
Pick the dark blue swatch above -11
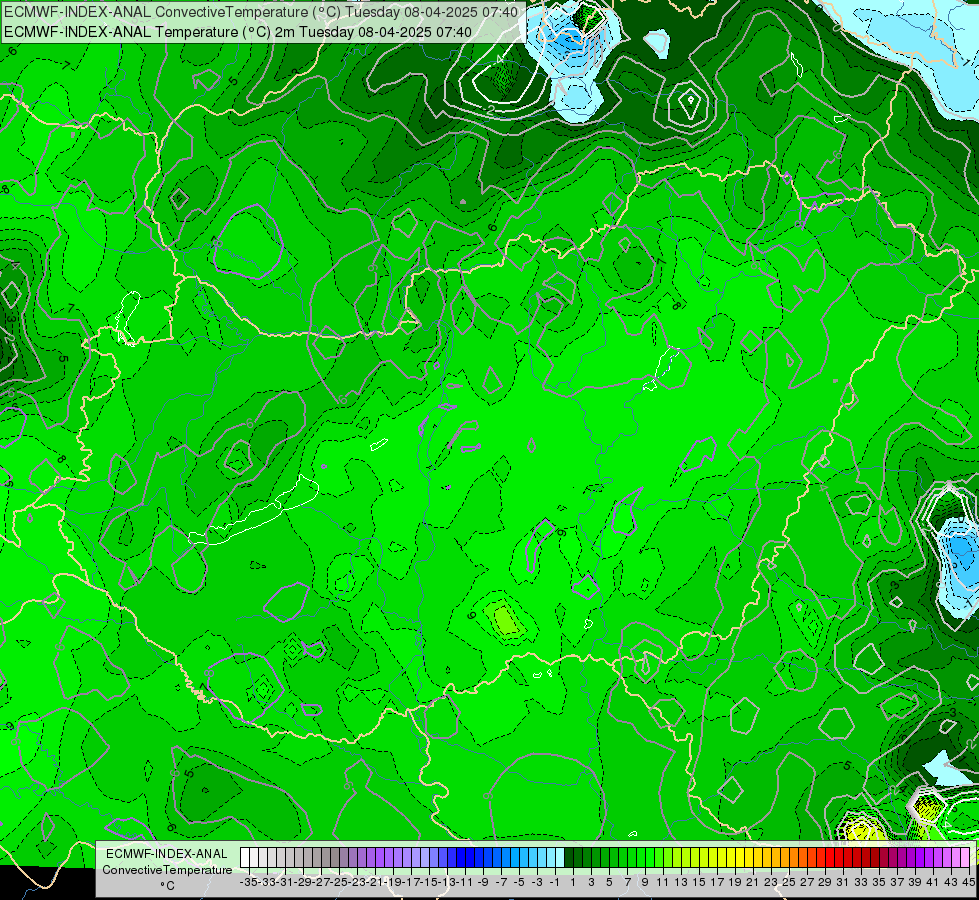[x=461, y=857]
